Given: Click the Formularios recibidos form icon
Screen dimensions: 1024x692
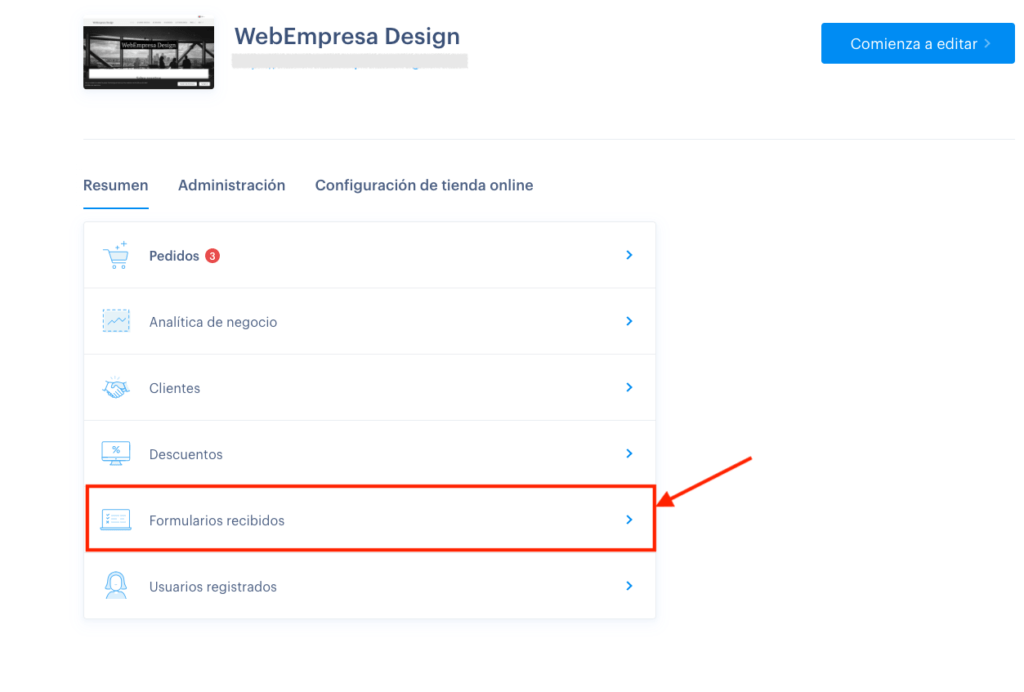Looking at the screenshot, I should tap(116, 520).
